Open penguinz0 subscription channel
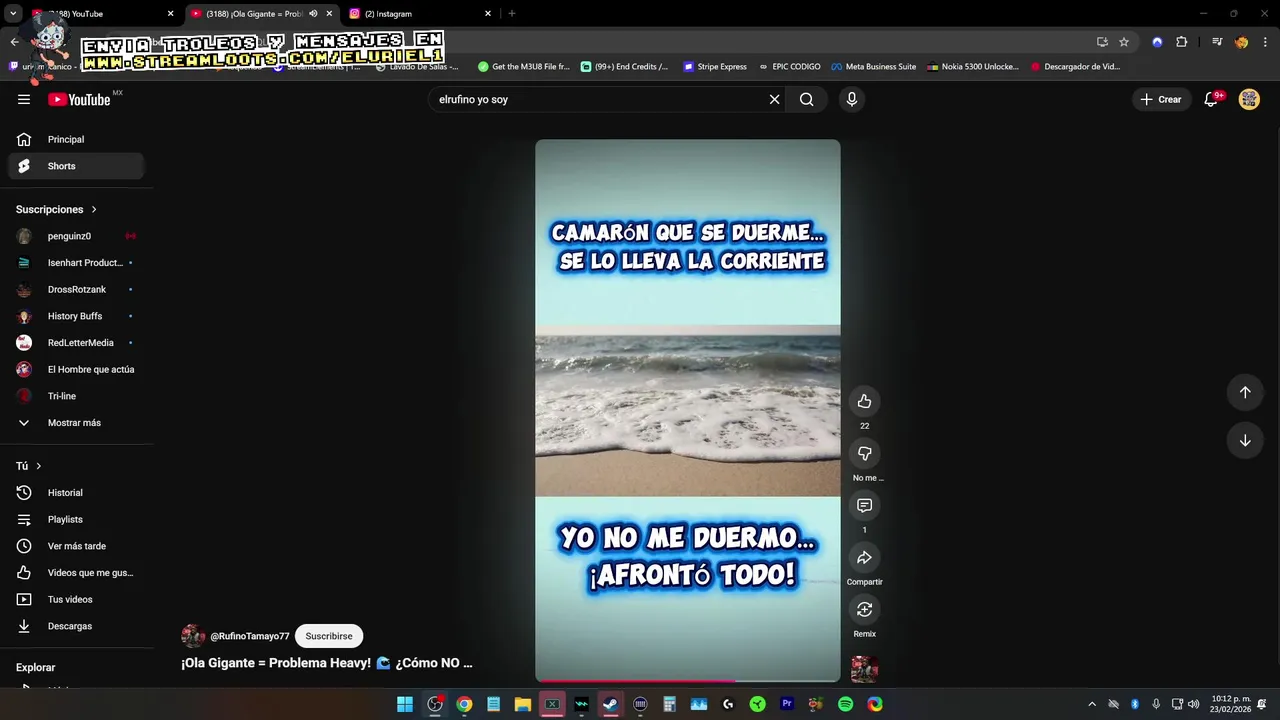 (76, 236)
